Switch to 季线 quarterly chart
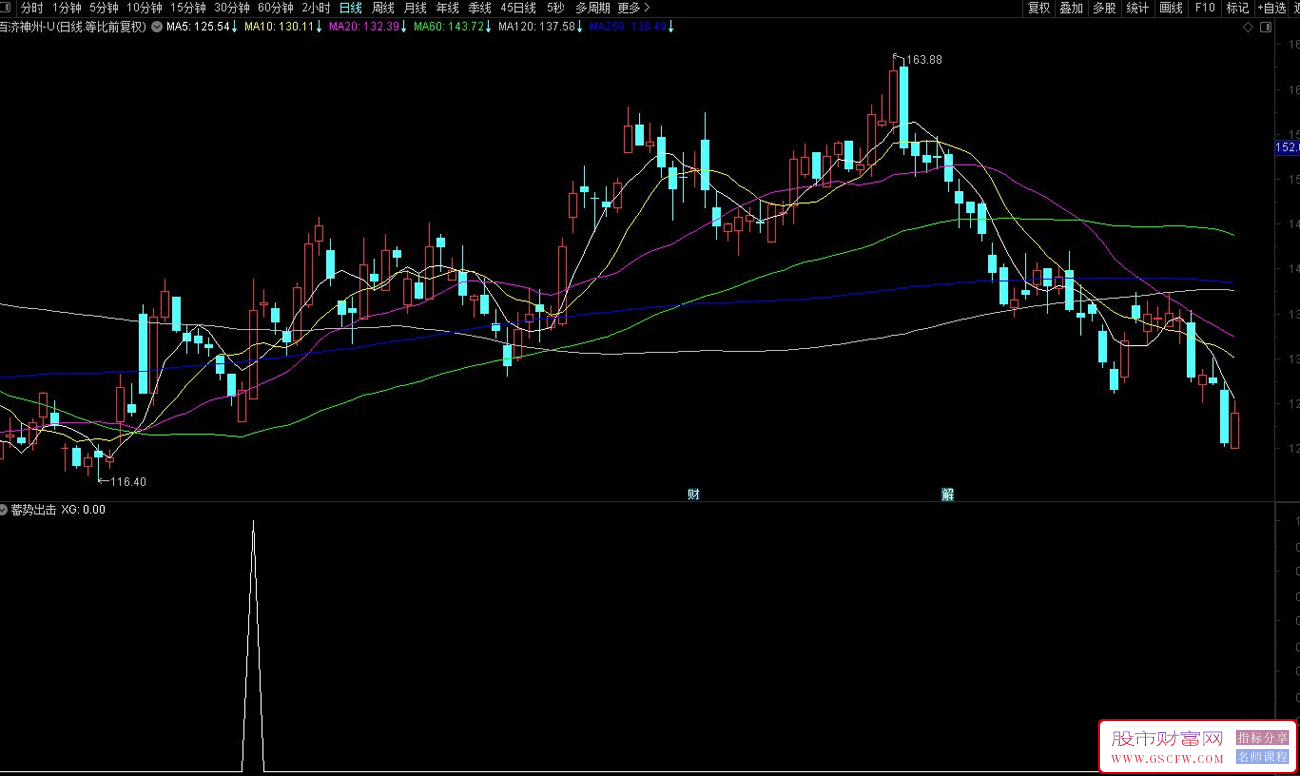Viewport: 1300px width, 776px height. pos(479,8)
